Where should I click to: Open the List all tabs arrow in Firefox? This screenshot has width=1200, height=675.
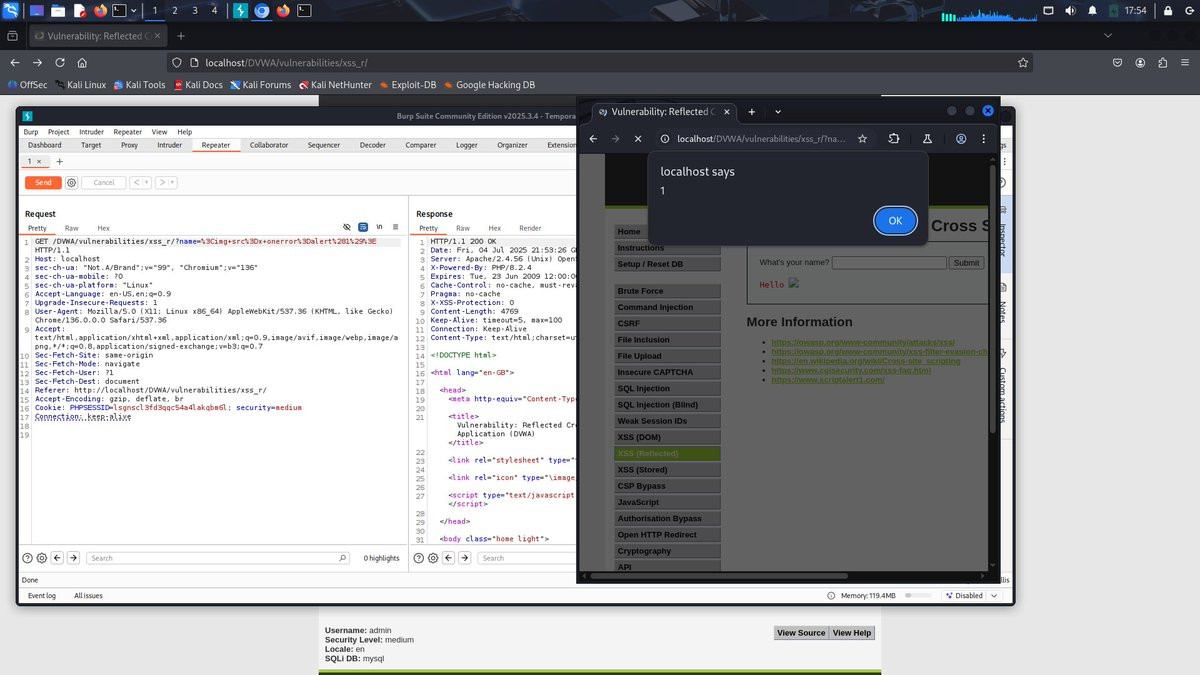pos(1108,35)
